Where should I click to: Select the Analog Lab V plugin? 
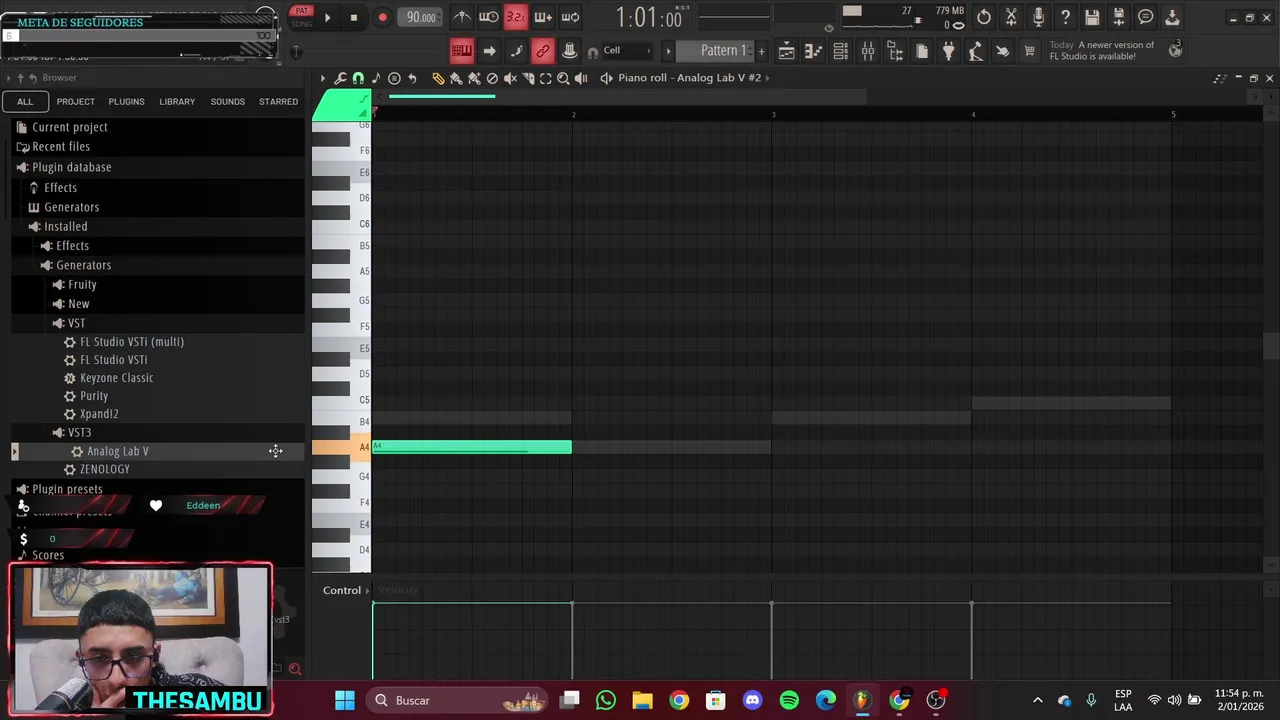[117, 451]
